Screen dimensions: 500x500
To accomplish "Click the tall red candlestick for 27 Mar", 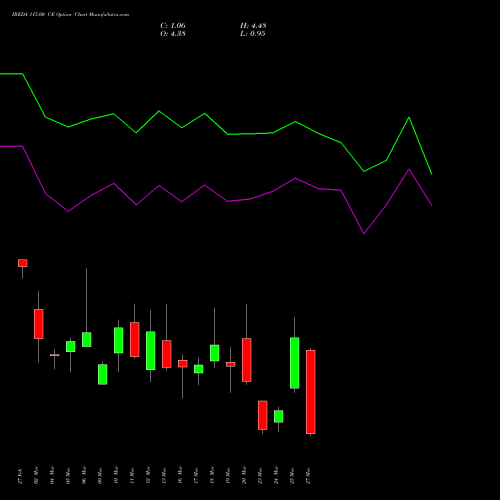I will pyautogui.click(x=311, y=392).
